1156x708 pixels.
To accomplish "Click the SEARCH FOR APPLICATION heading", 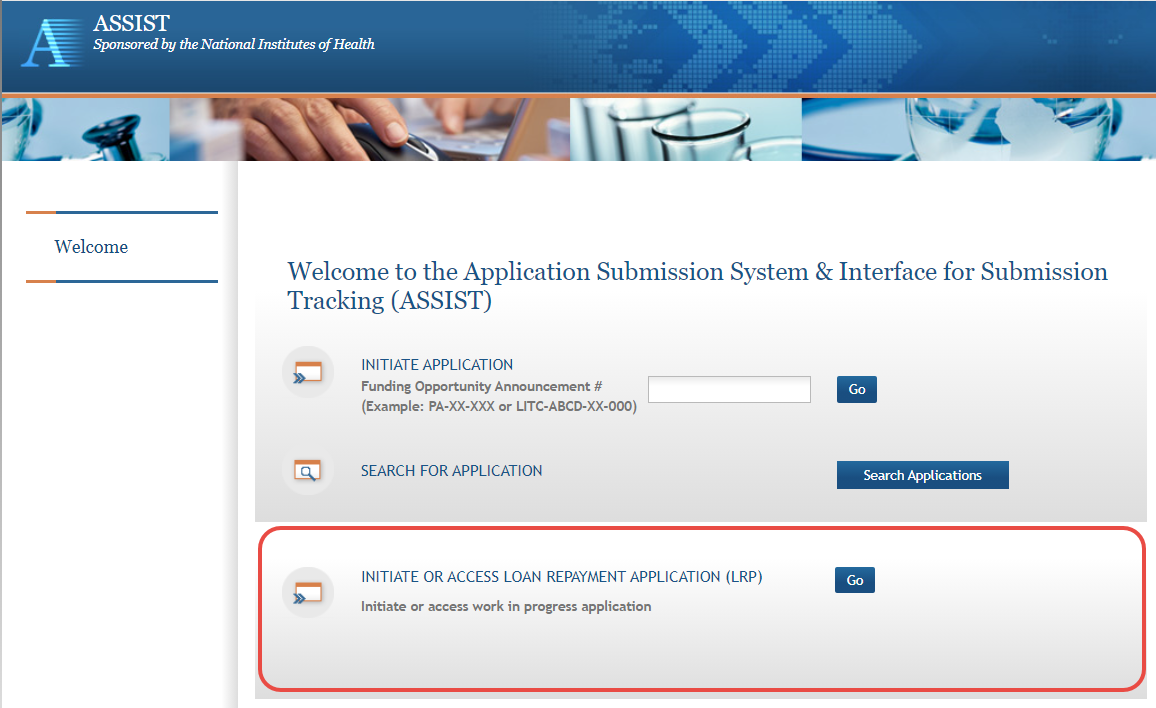I will pos(451,471).
